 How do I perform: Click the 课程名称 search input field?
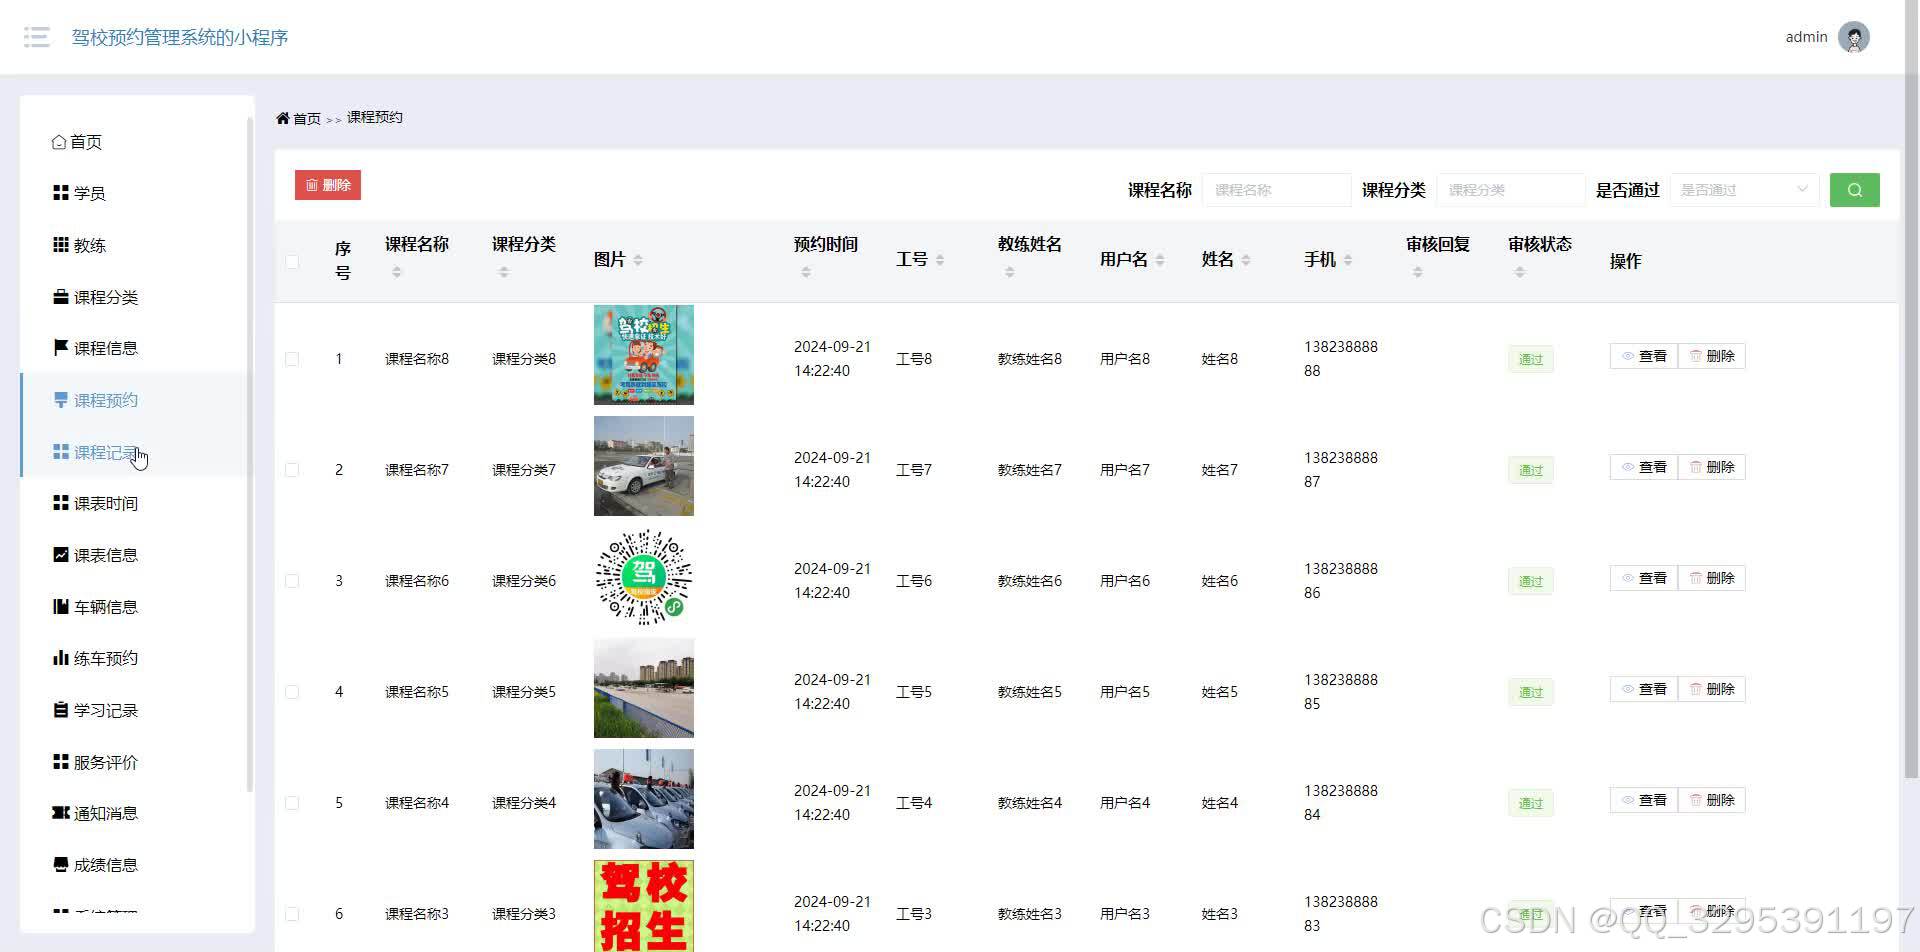(x=1277, y=189)
